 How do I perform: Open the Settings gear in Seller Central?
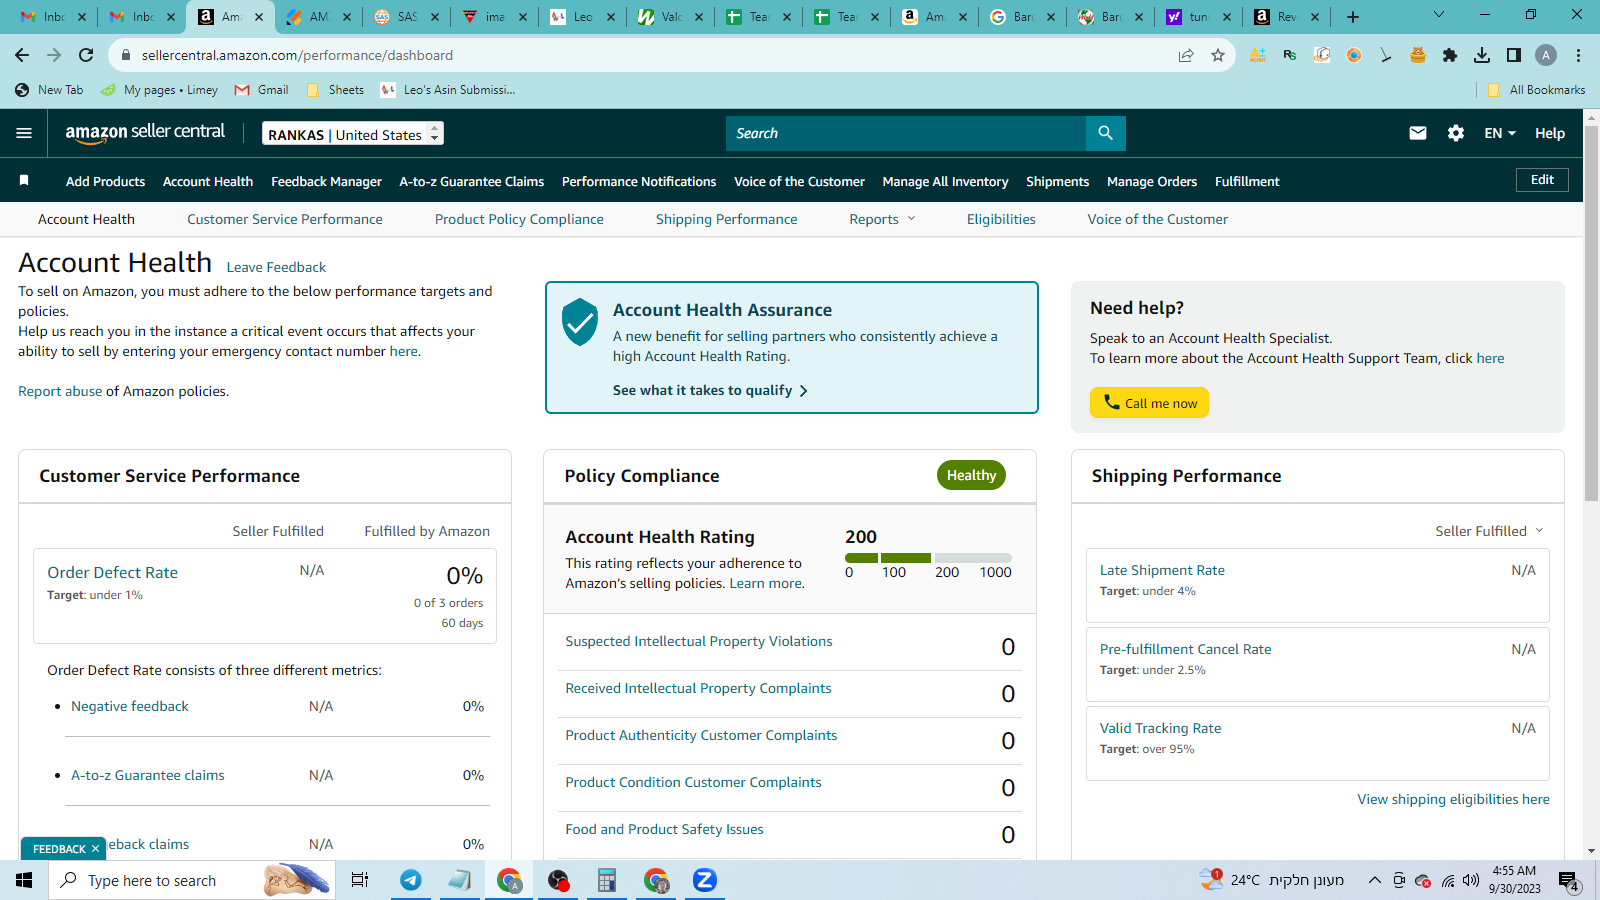1456,133
